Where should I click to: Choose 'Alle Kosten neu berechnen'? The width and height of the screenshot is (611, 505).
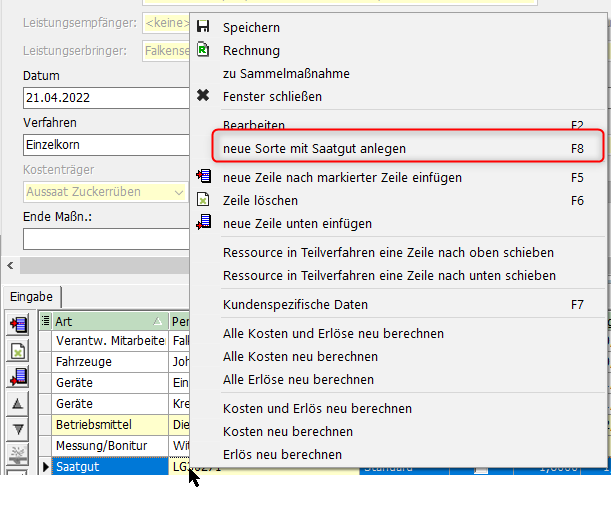click(x=300, y=356)
